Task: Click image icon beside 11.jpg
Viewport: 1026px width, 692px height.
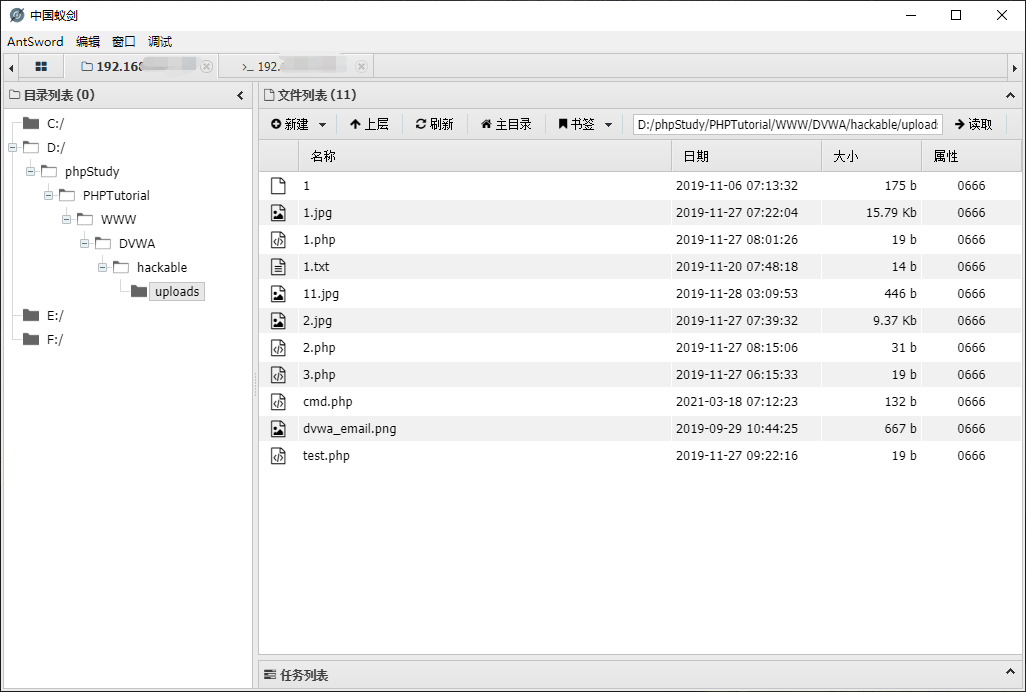Action: tap(278, 294)
